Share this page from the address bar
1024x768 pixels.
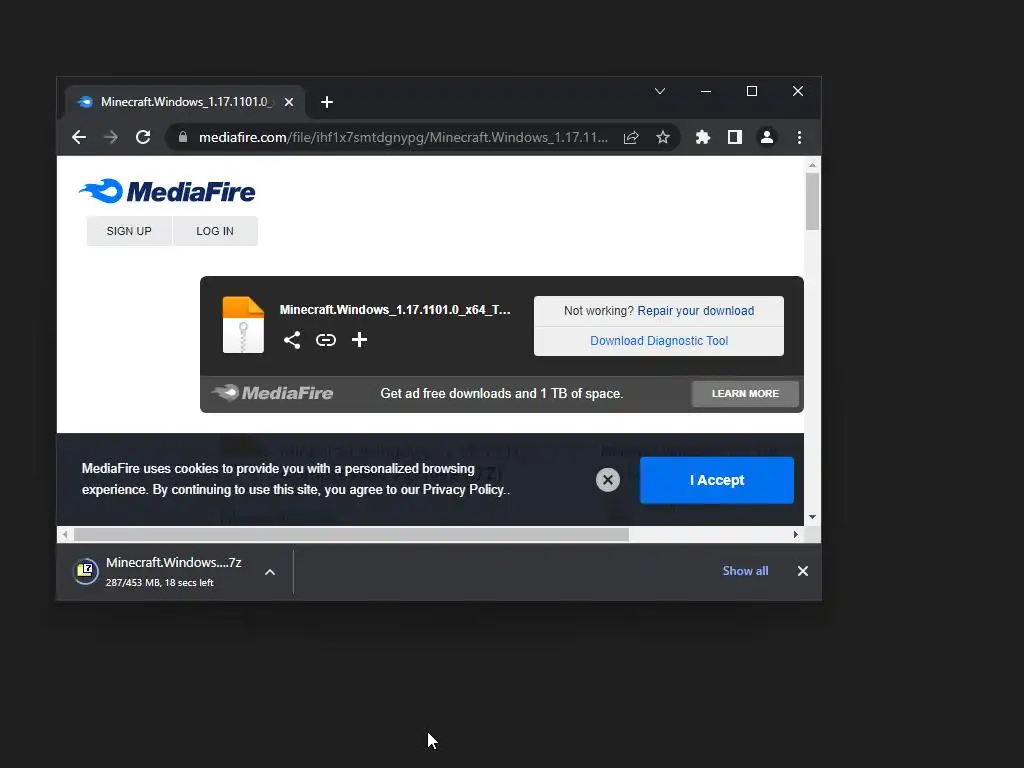click(631, 137)
